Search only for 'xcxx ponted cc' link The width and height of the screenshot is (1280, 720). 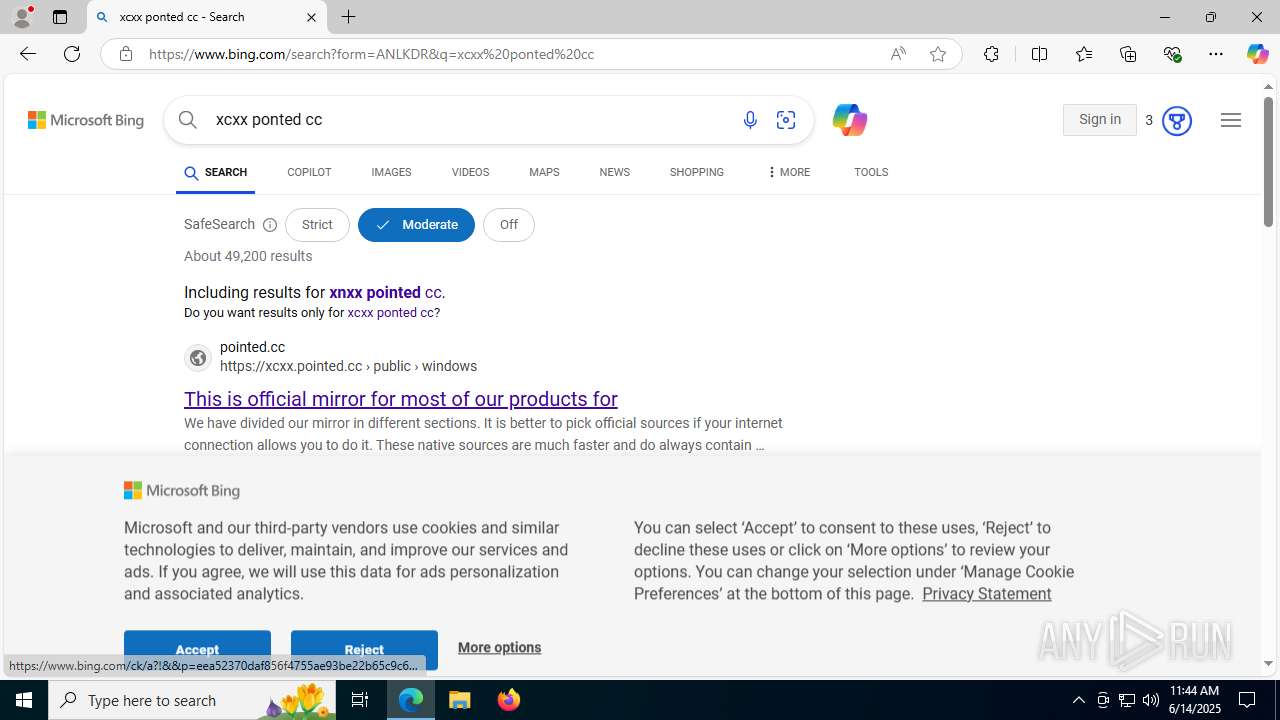(391, 313)
